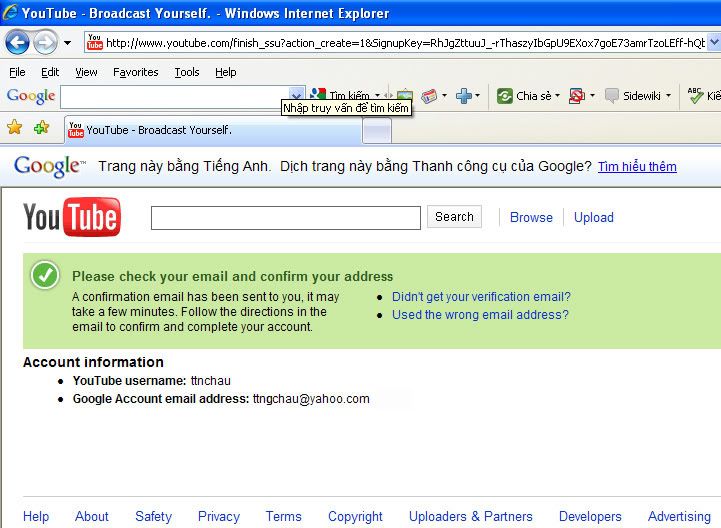
Task: Click the Internet Explorer title bar icon
Action: (10, 12)
